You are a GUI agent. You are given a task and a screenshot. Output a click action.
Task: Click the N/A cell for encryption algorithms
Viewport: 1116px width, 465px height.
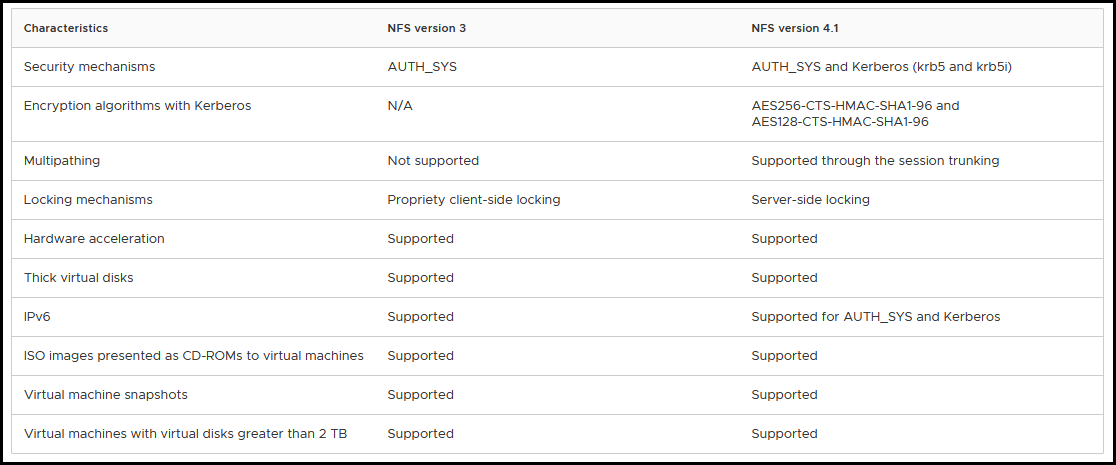(x=400, y=106)
